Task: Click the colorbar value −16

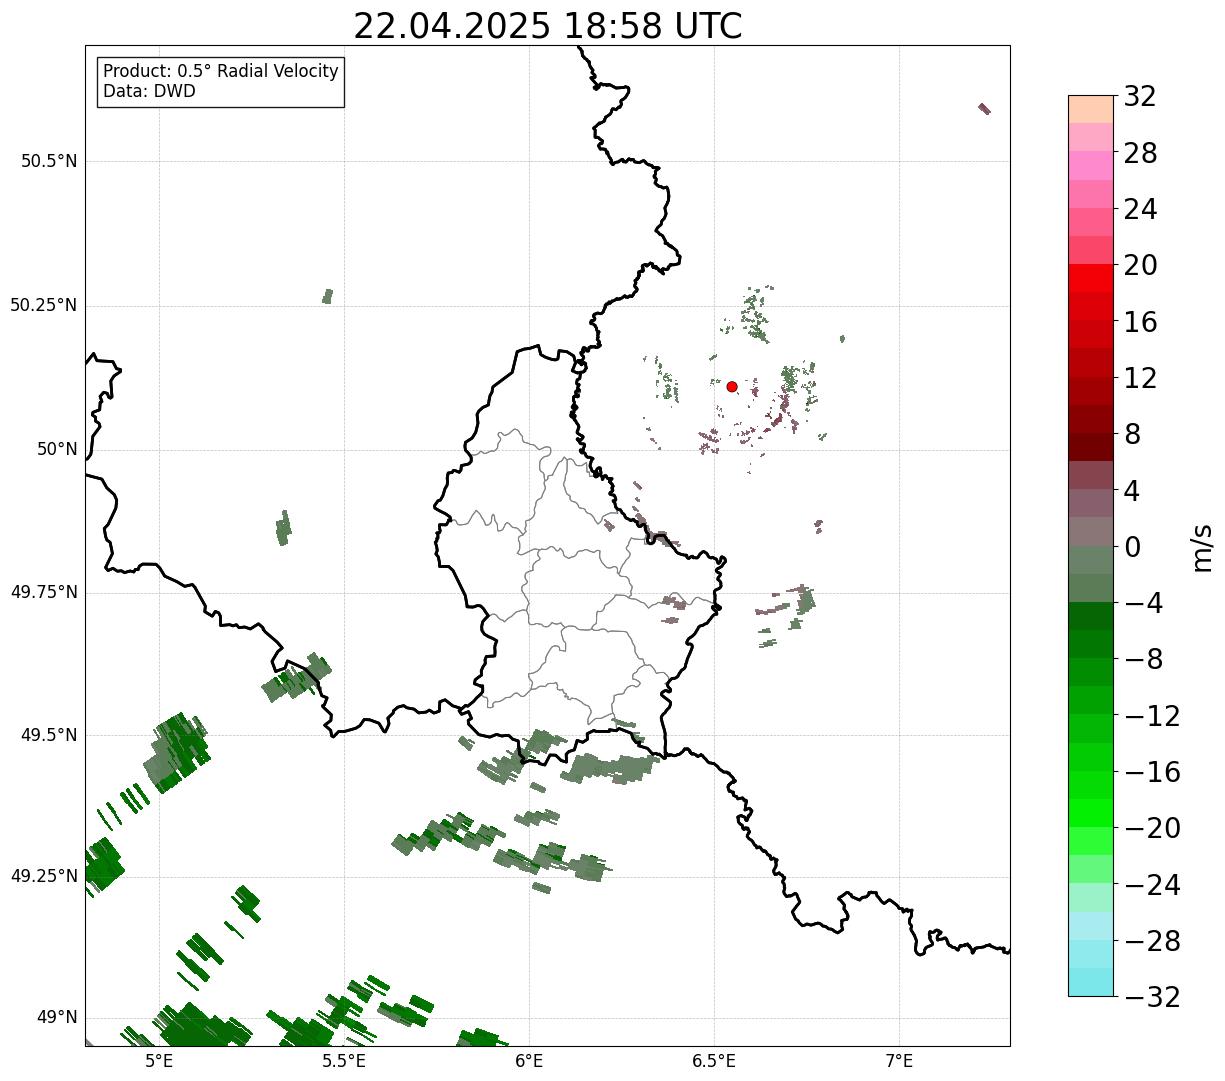Action: (x=1152, y=772)
